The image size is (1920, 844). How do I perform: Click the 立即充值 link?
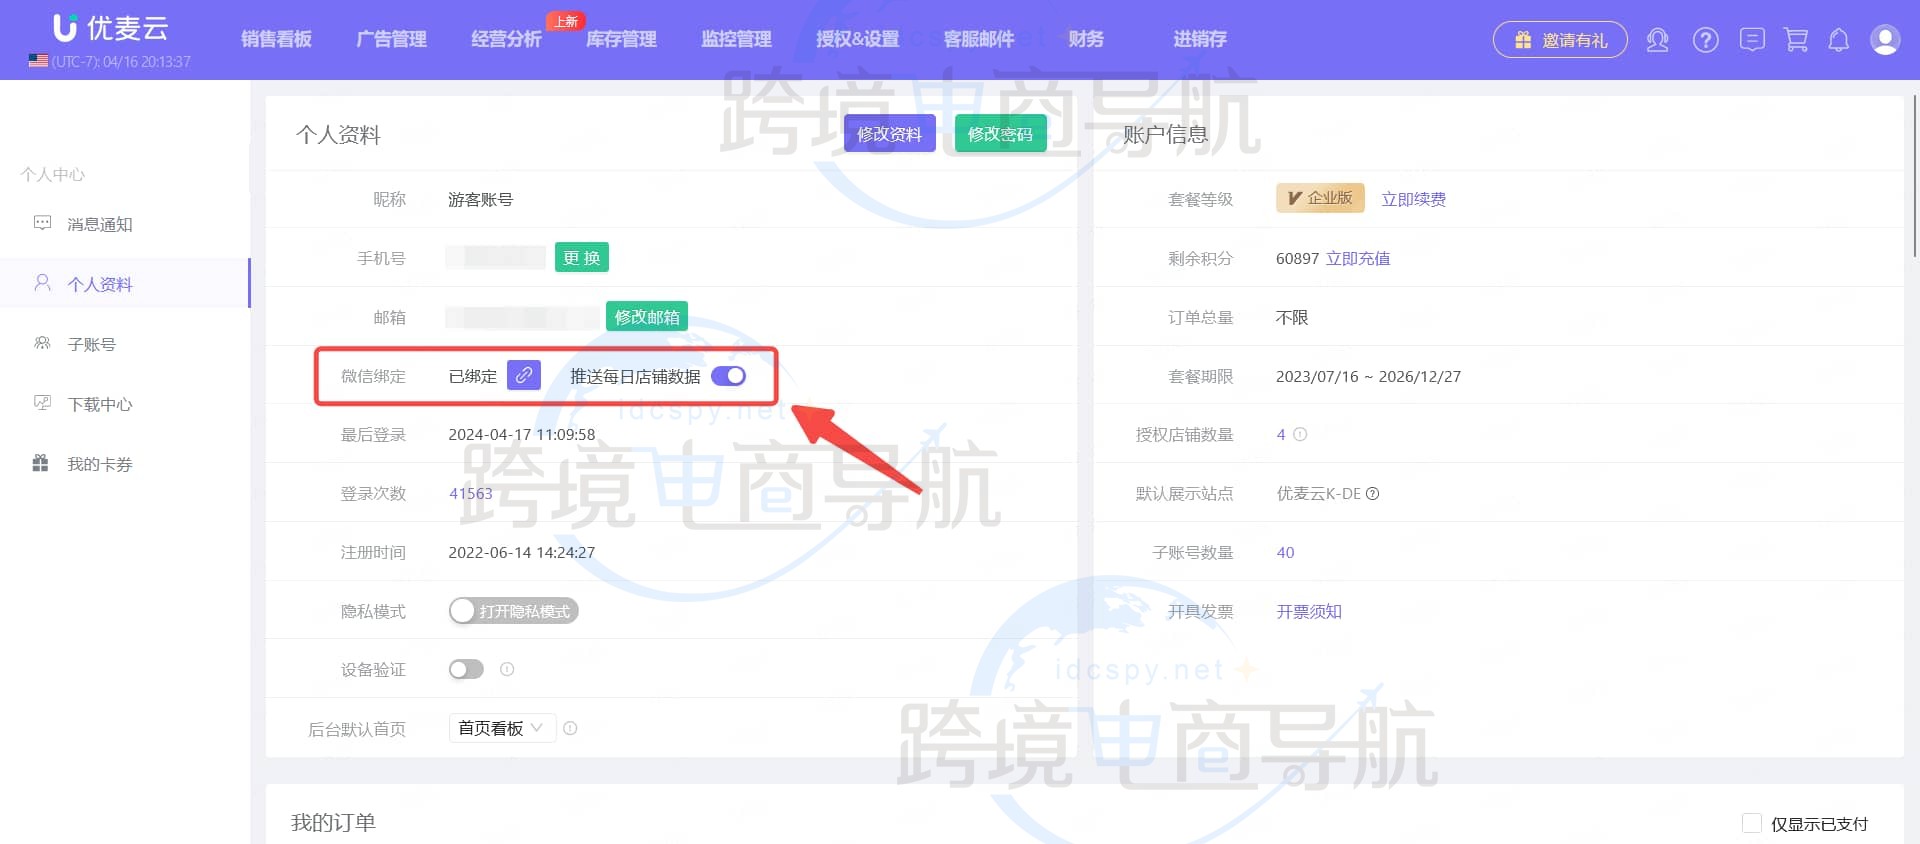tap(1358, 258)
